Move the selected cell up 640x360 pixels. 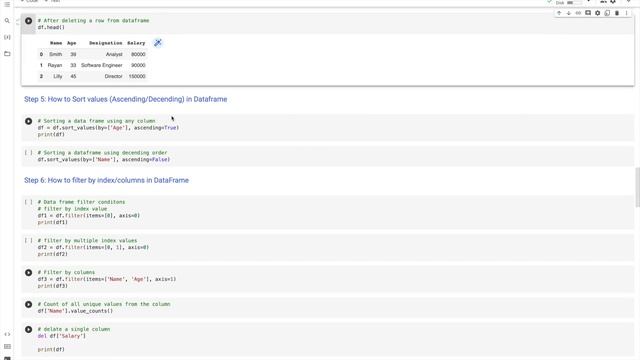[x=559, y=13]
